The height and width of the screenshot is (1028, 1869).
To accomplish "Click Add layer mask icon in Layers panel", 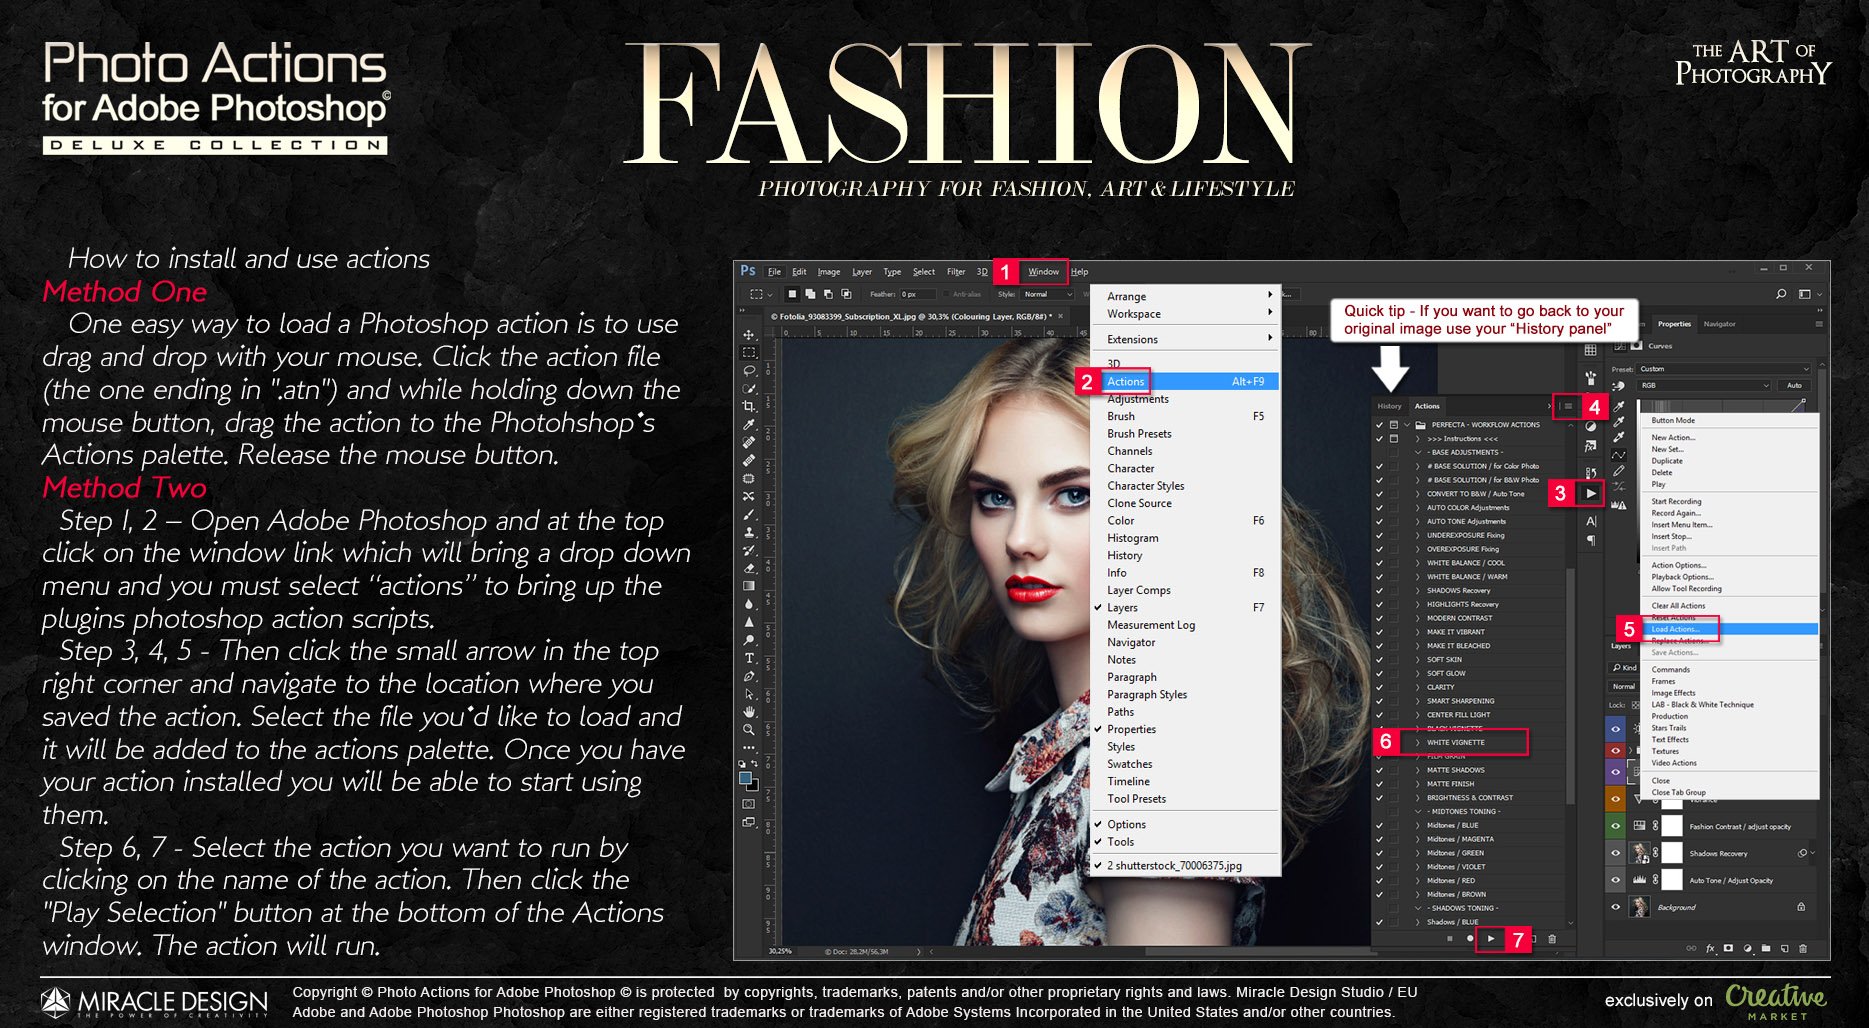I will [x=1729, y=947].
